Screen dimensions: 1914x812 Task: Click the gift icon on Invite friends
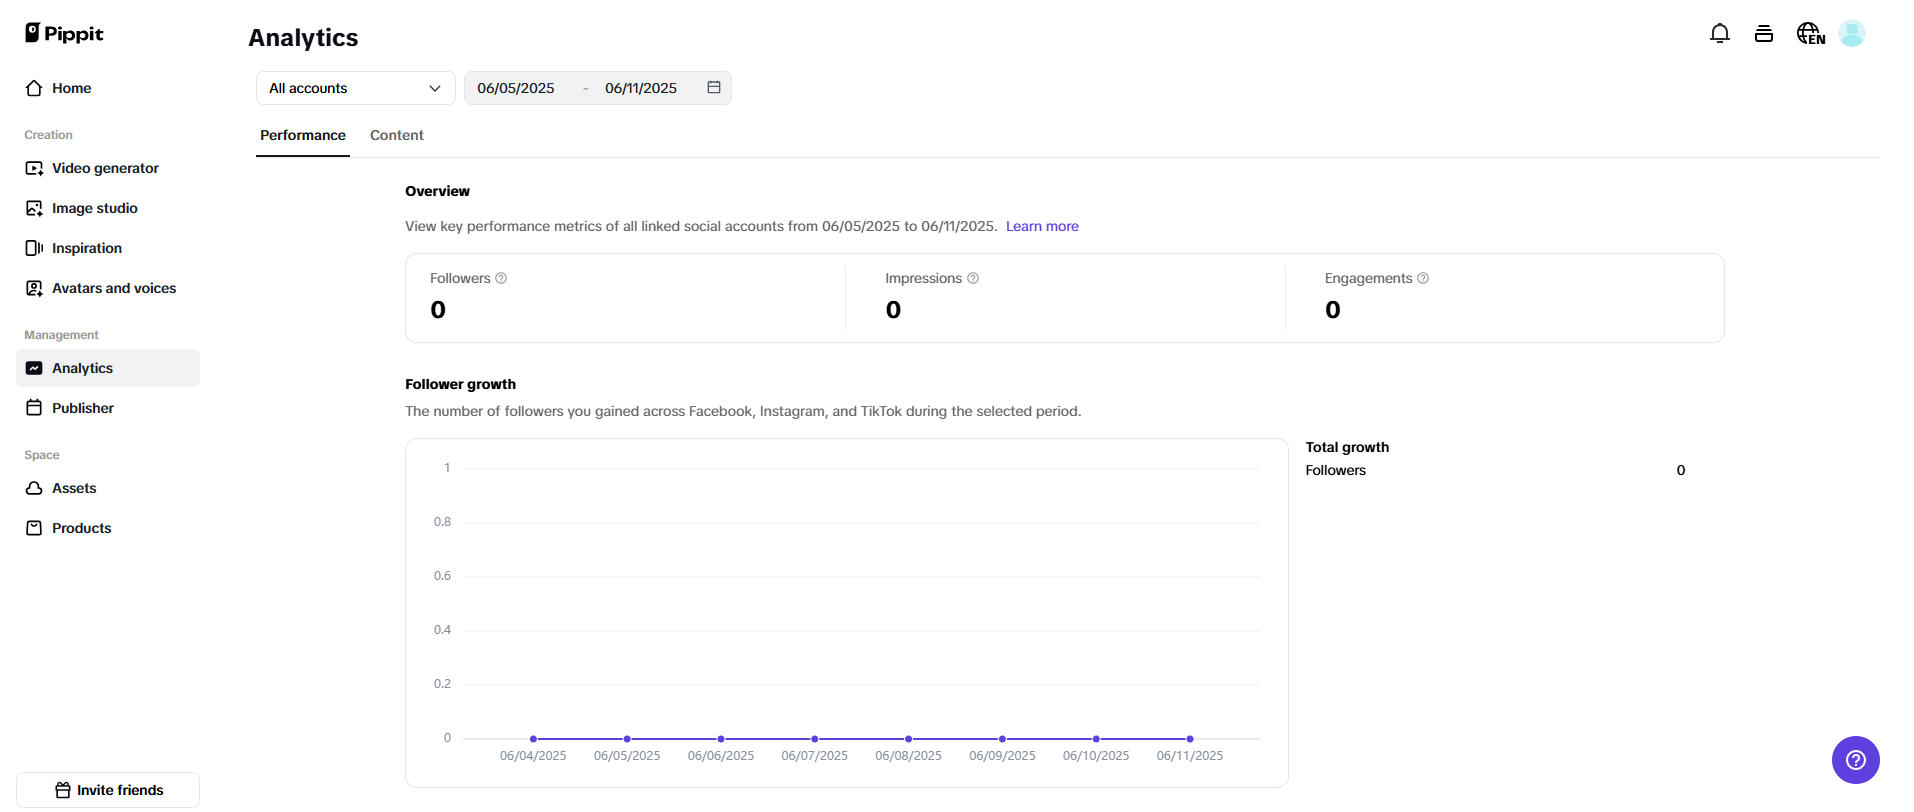pos(63,790)
